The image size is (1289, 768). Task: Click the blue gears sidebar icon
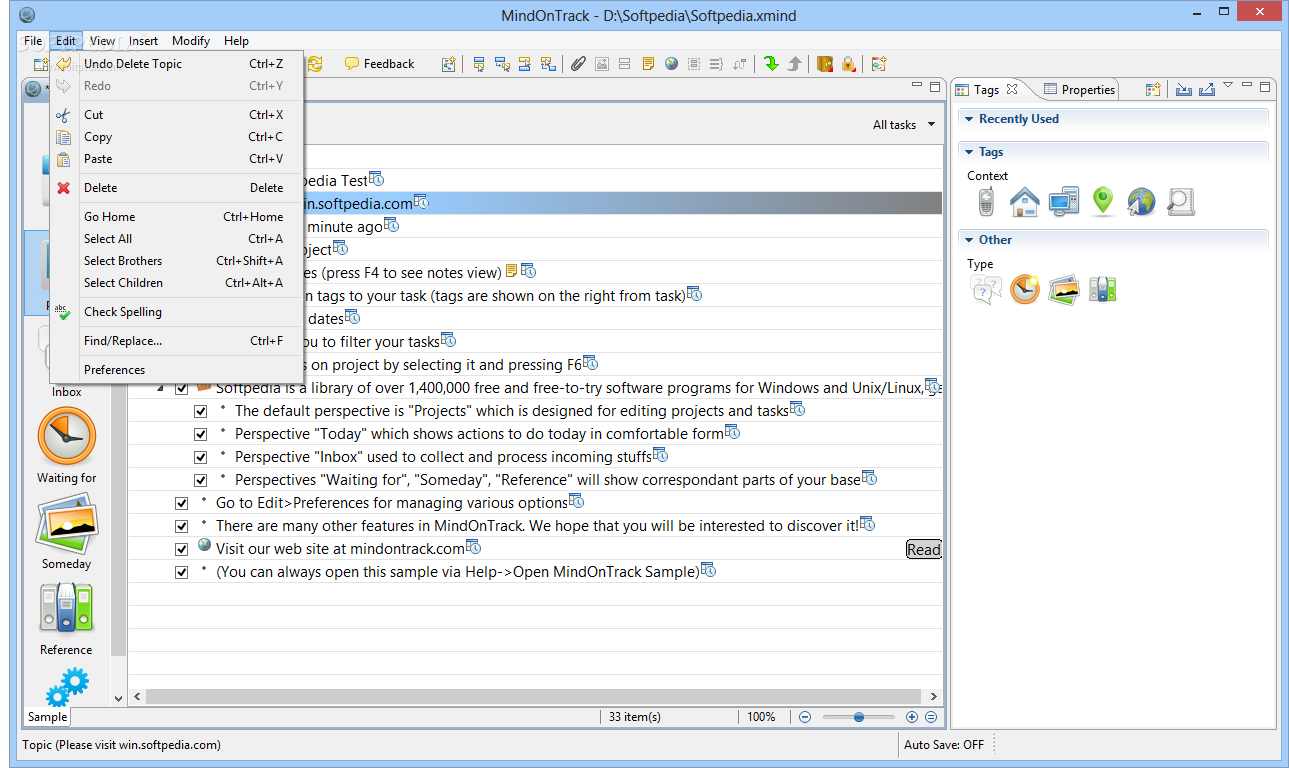pyautogui.click(x=67, y=688)
